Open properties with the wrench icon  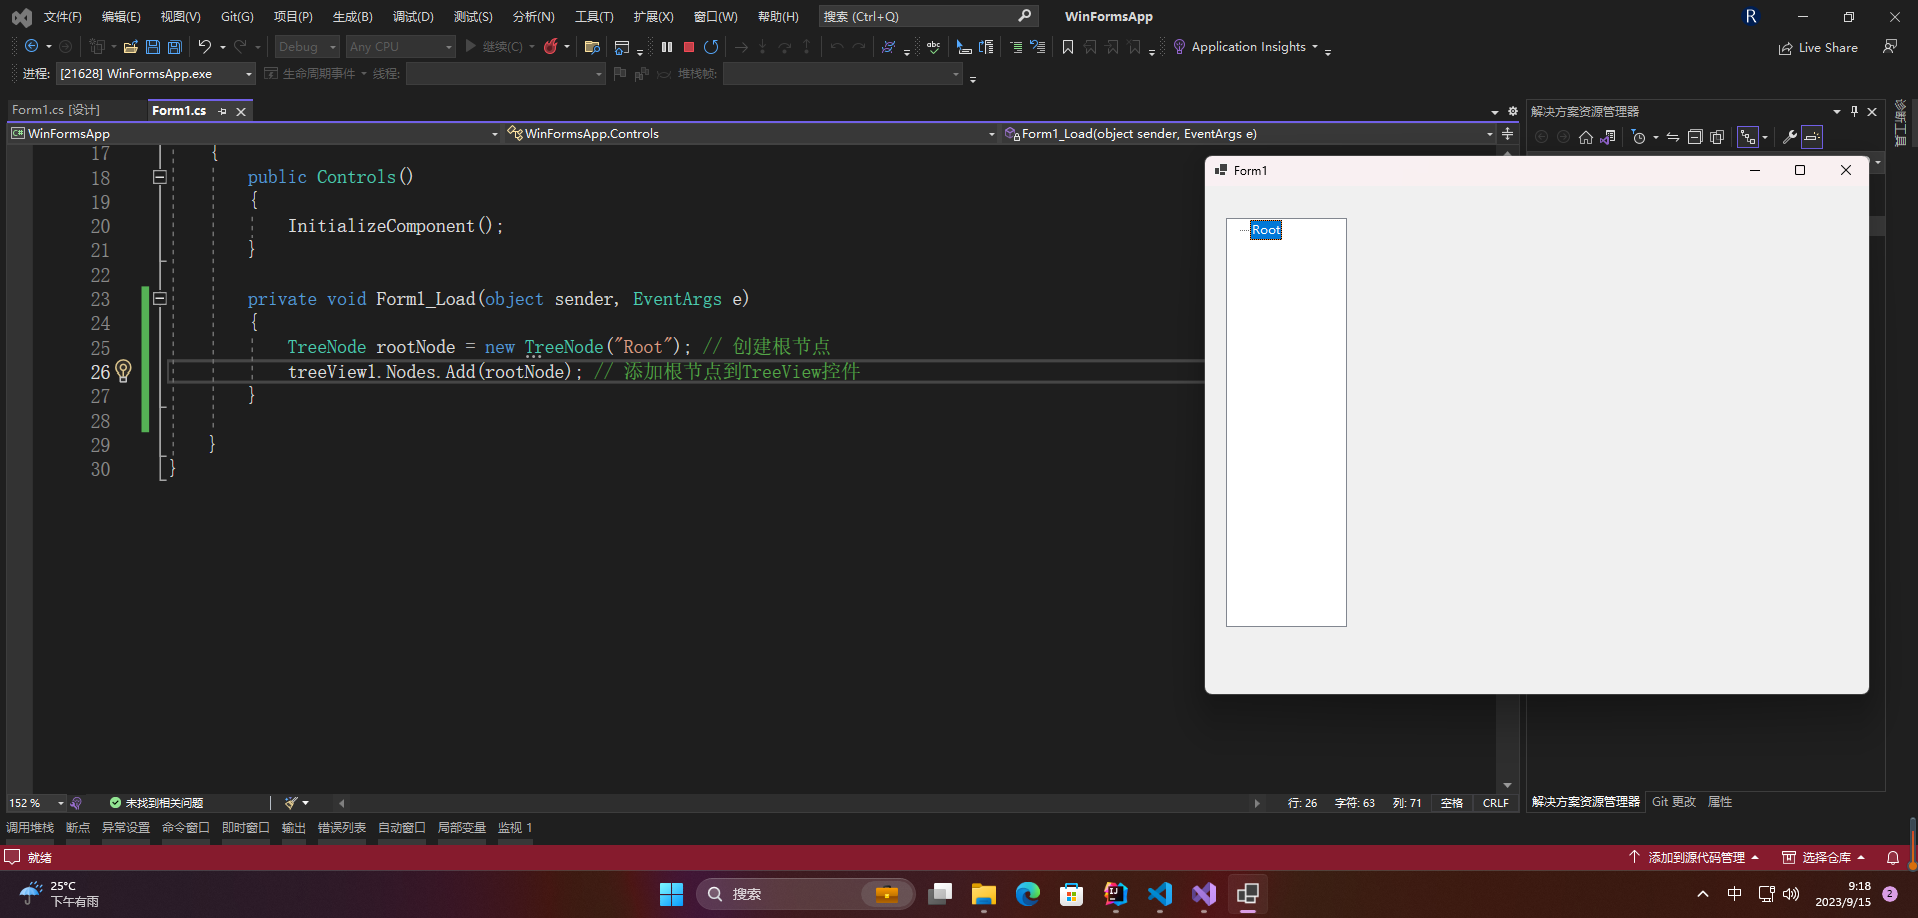[1790, 137]
